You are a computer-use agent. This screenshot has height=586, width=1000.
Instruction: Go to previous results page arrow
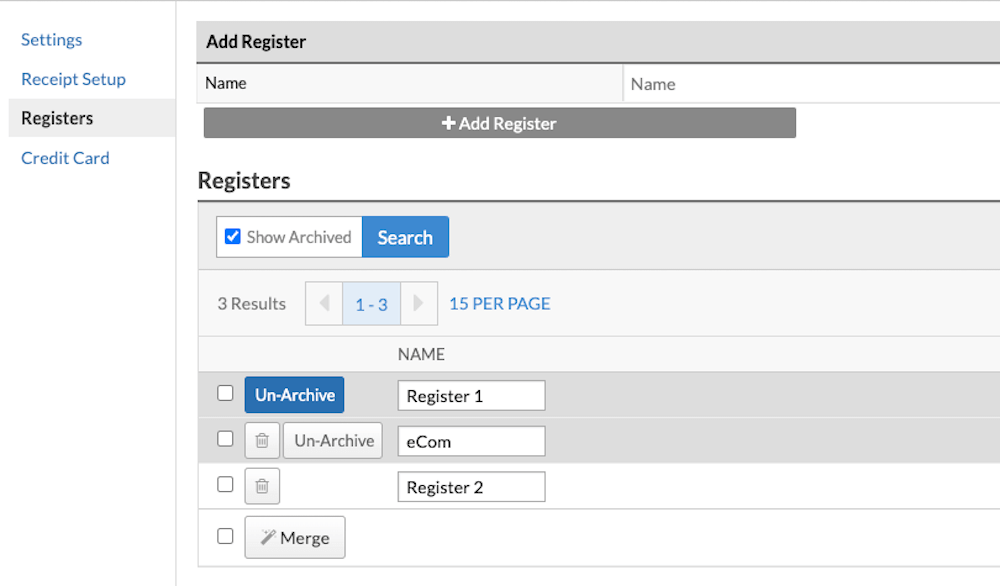pos(324,304)
